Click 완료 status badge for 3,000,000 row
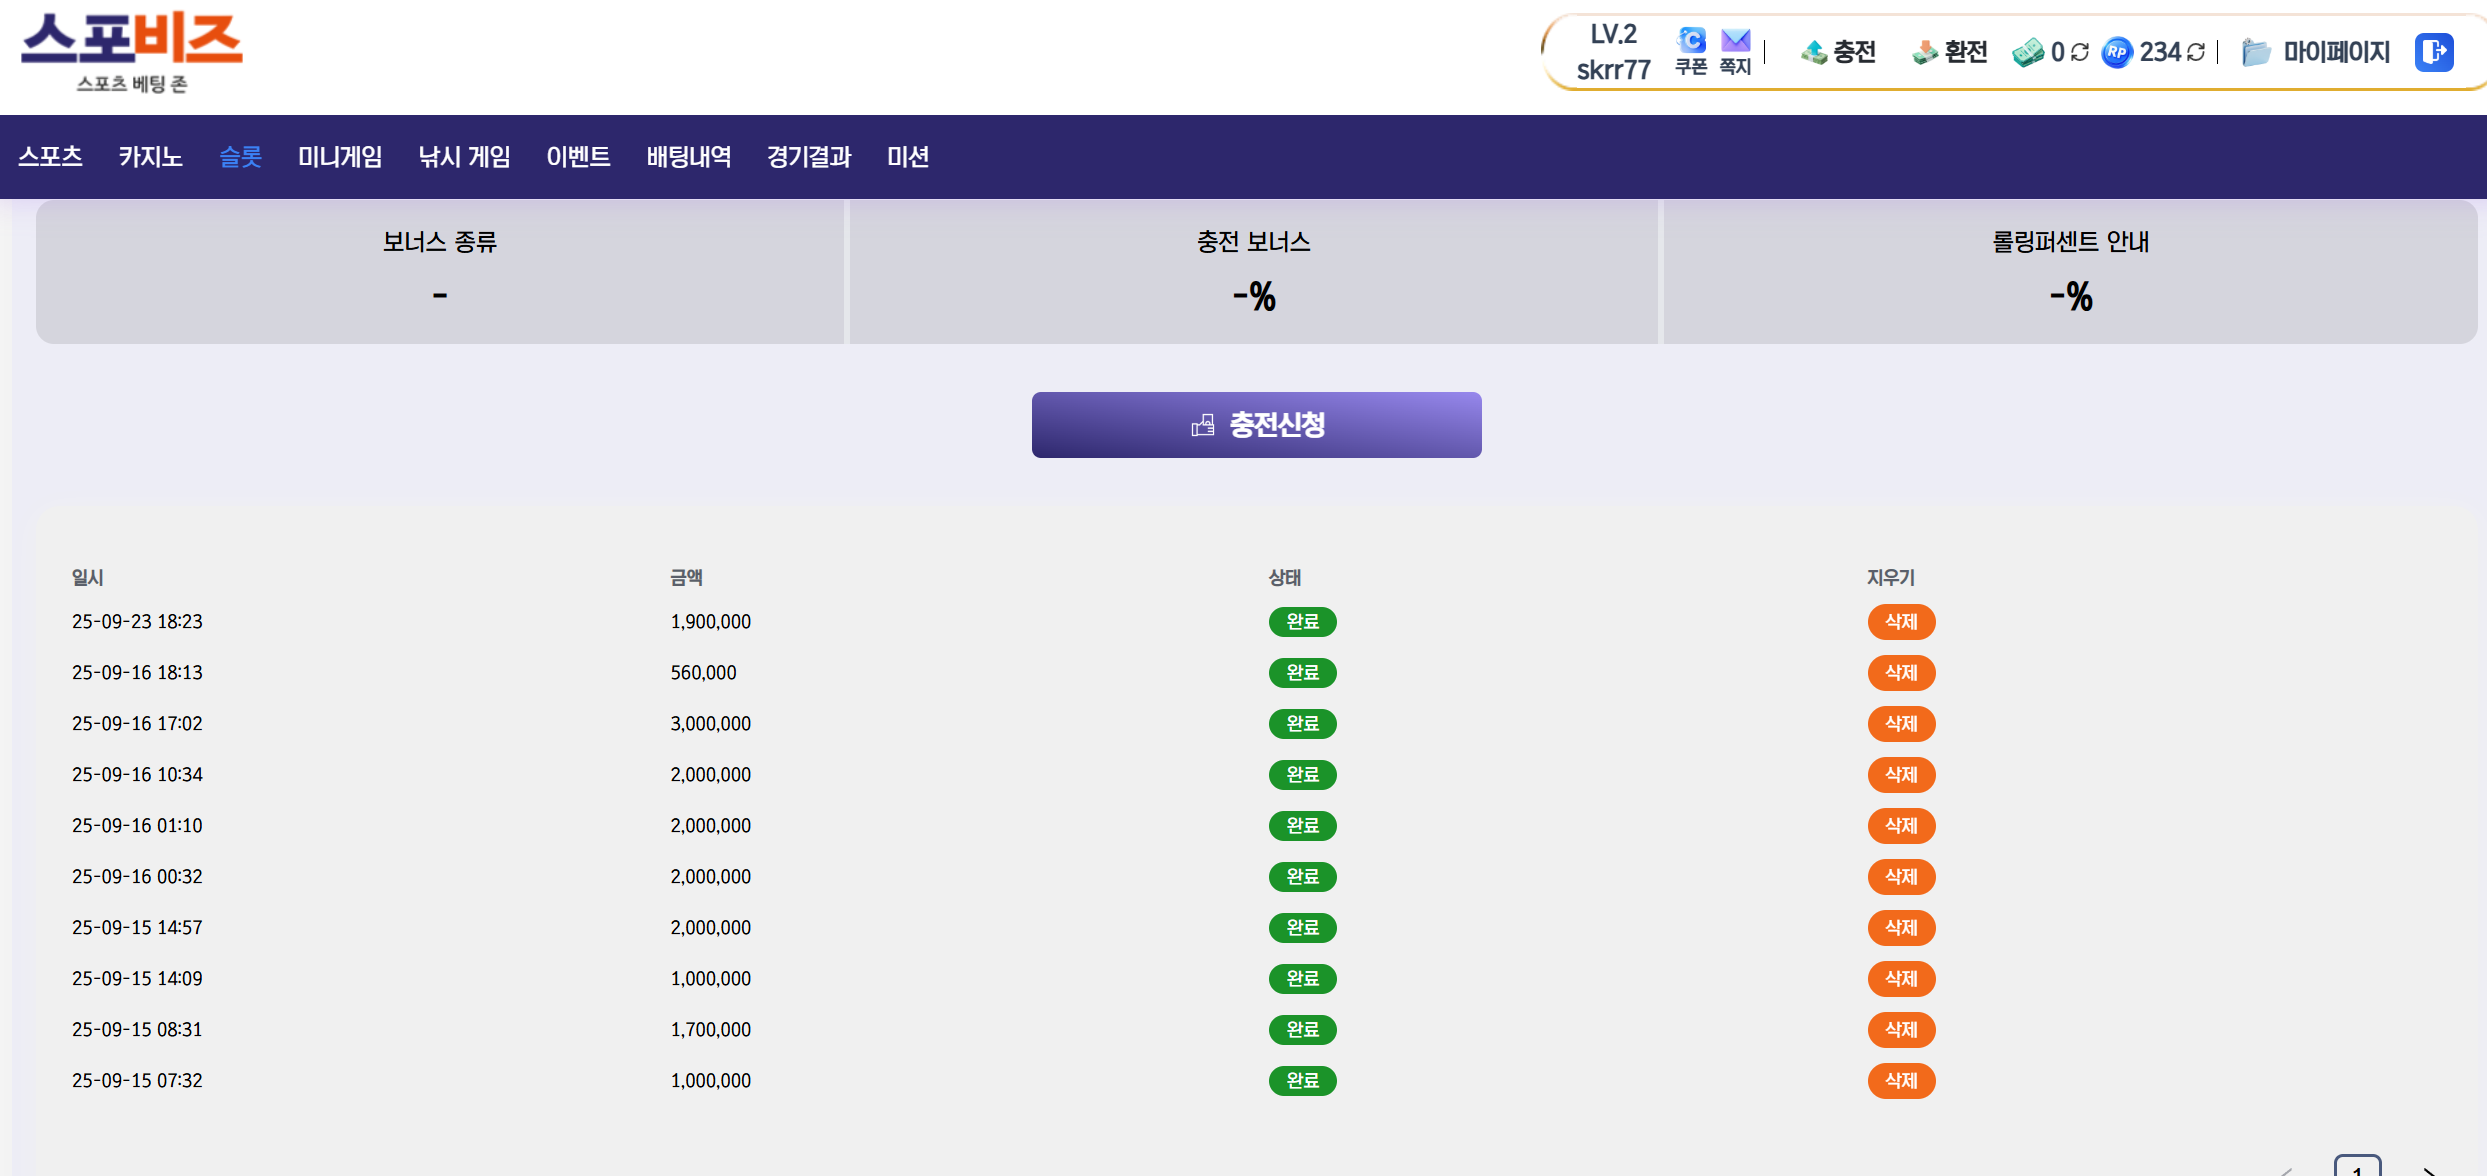 click(1302, 724)
